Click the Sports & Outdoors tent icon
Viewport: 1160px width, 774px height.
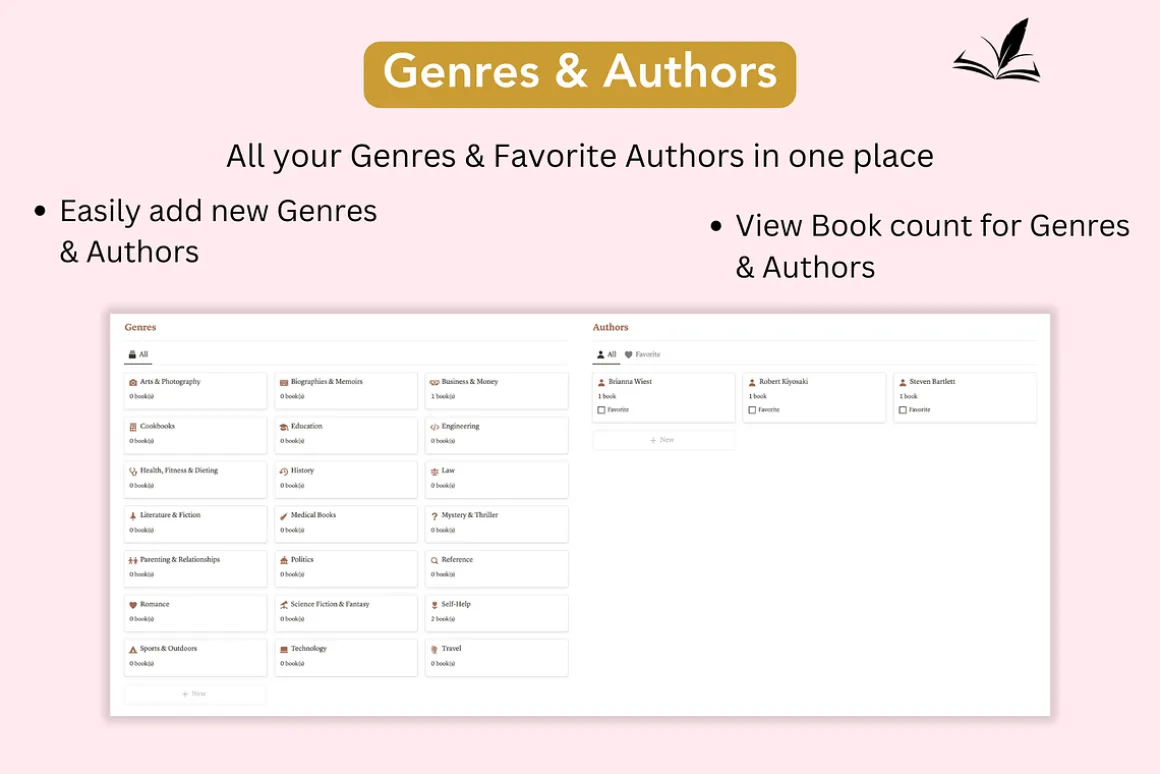[x=133, y=649]
